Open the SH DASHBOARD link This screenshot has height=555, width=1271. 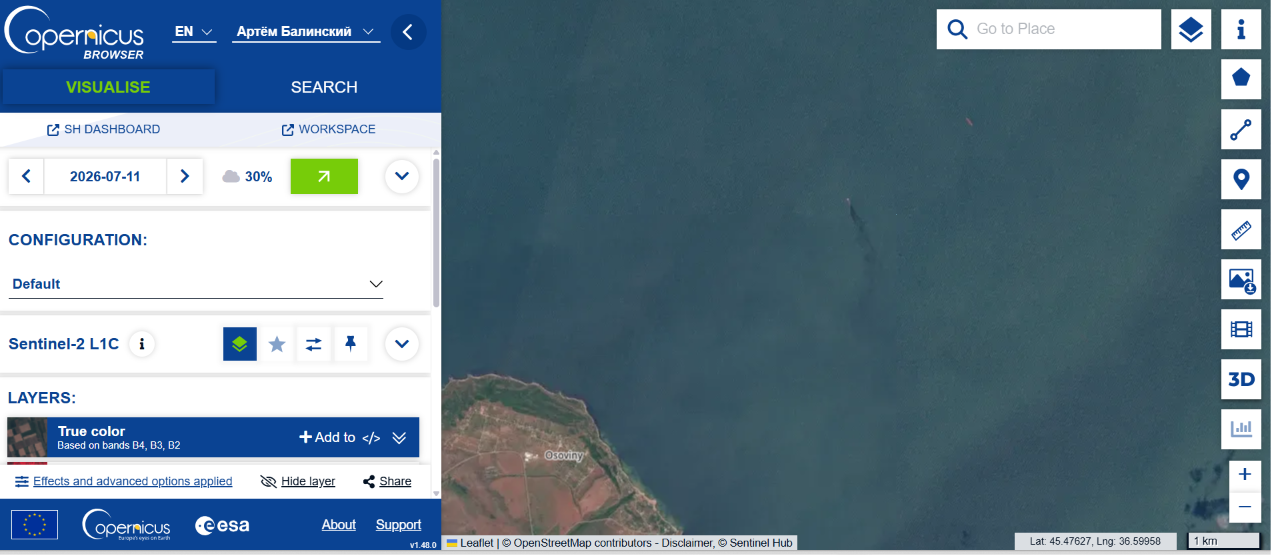104,129
